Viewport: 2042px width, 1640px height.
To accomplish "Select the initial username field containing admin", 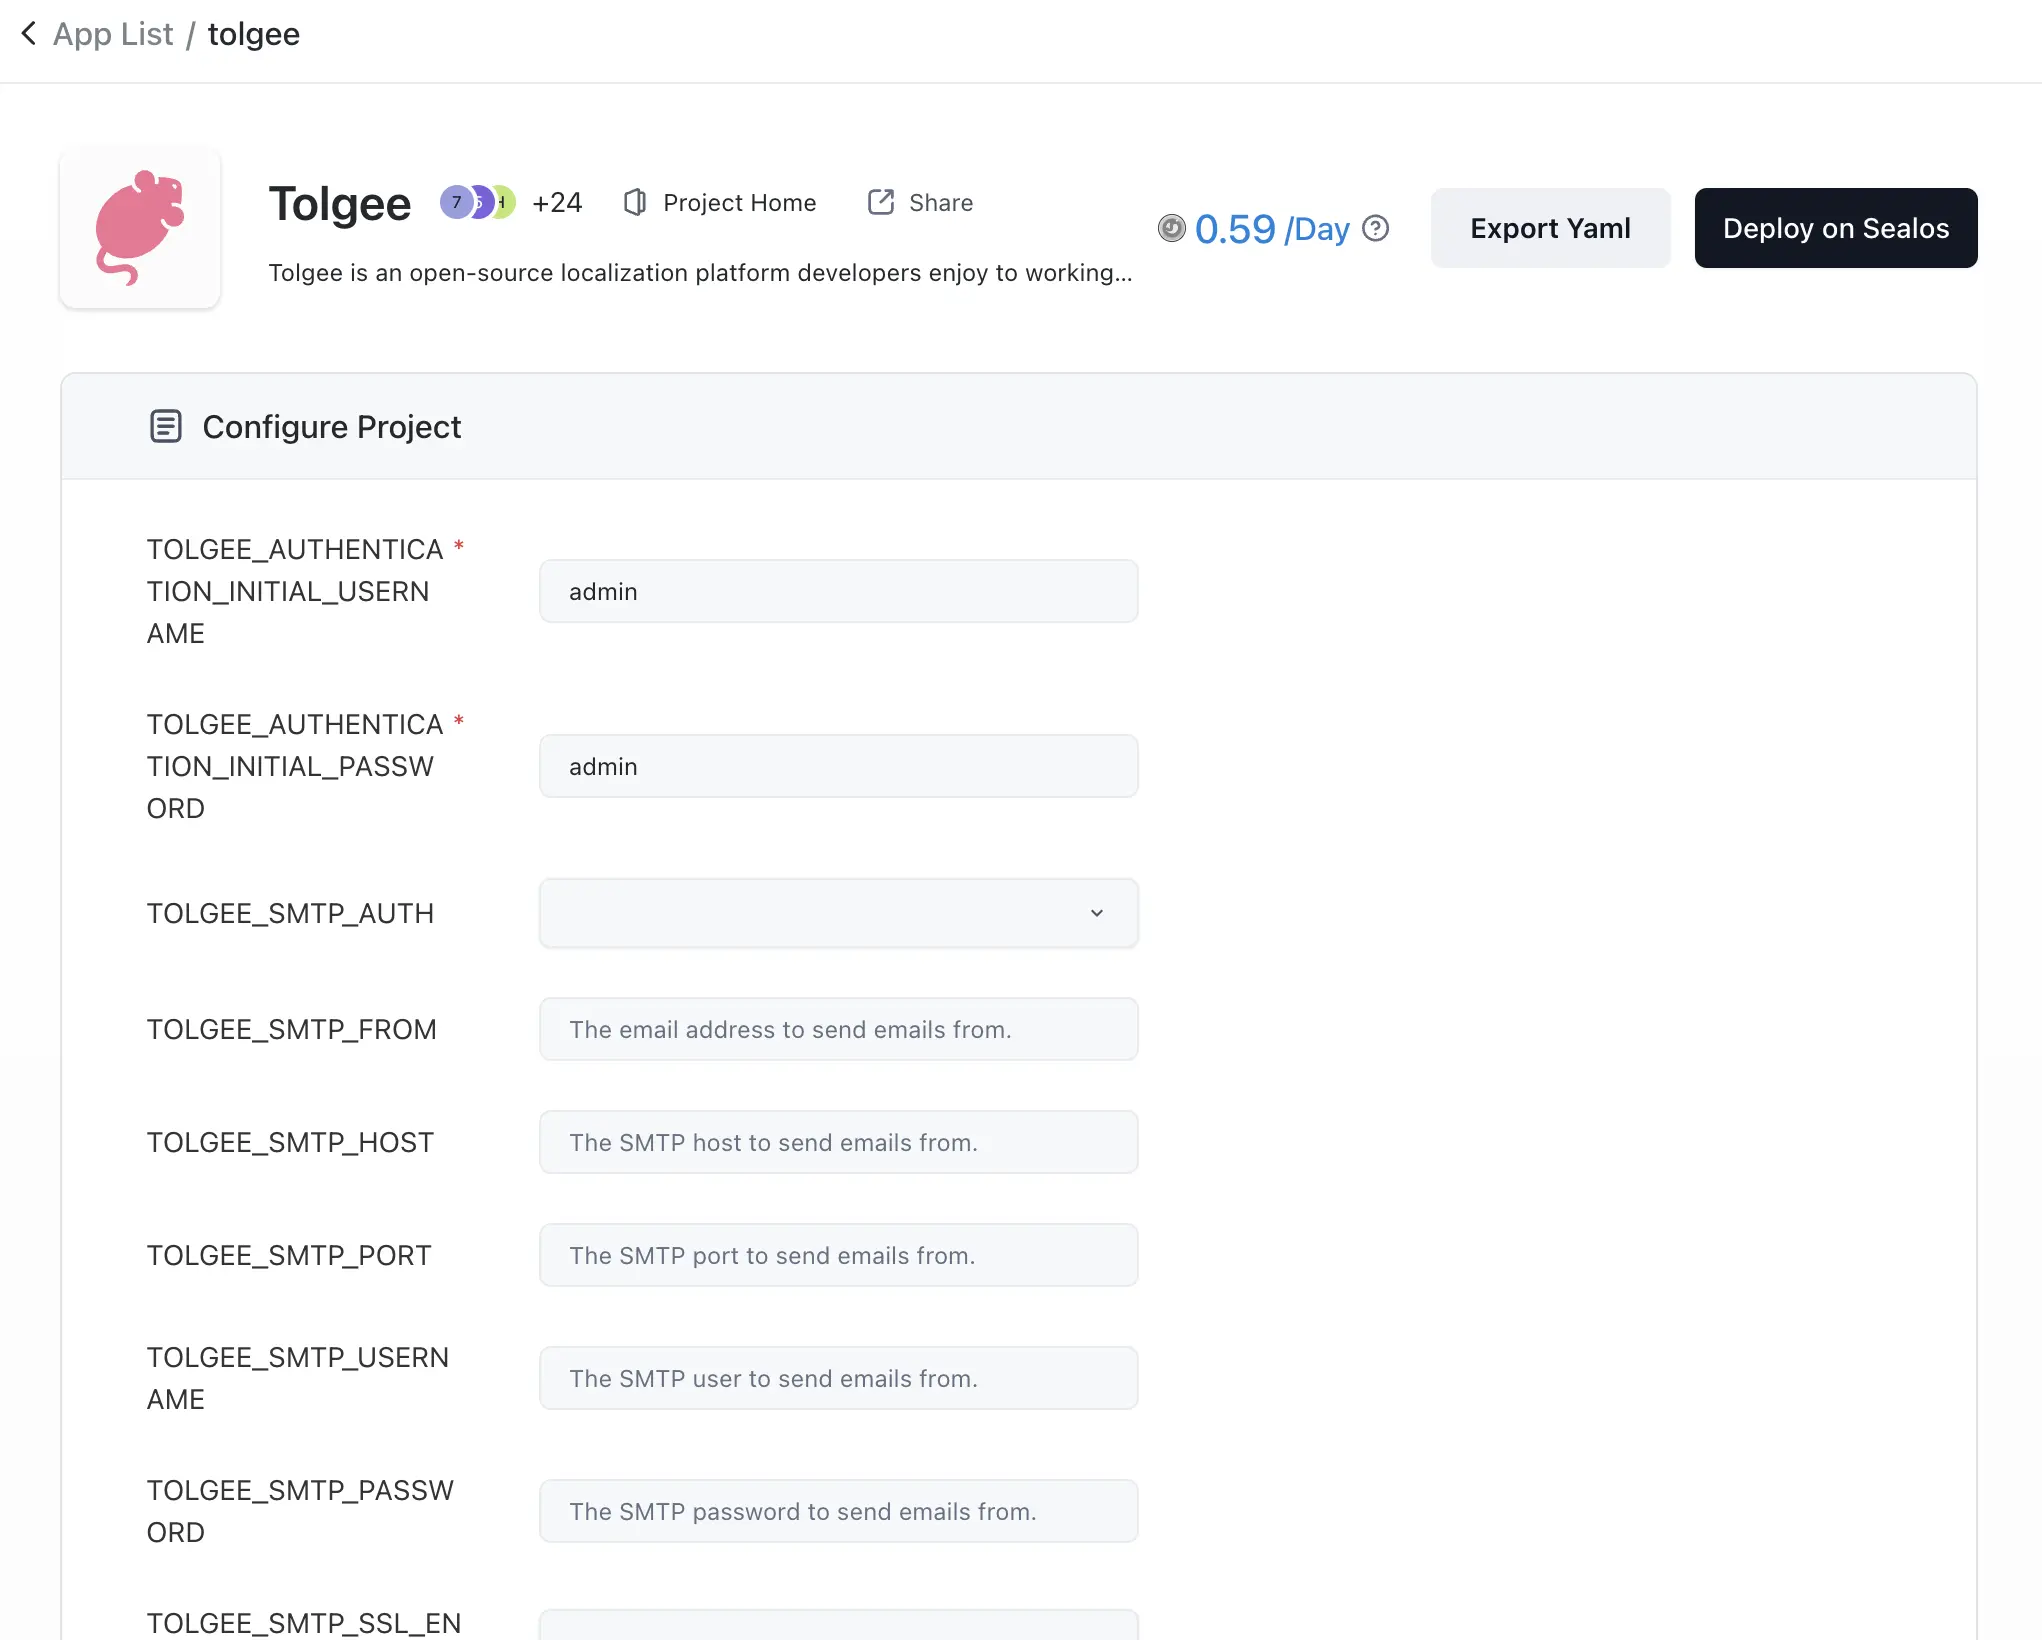I will [x=838, y=591].
